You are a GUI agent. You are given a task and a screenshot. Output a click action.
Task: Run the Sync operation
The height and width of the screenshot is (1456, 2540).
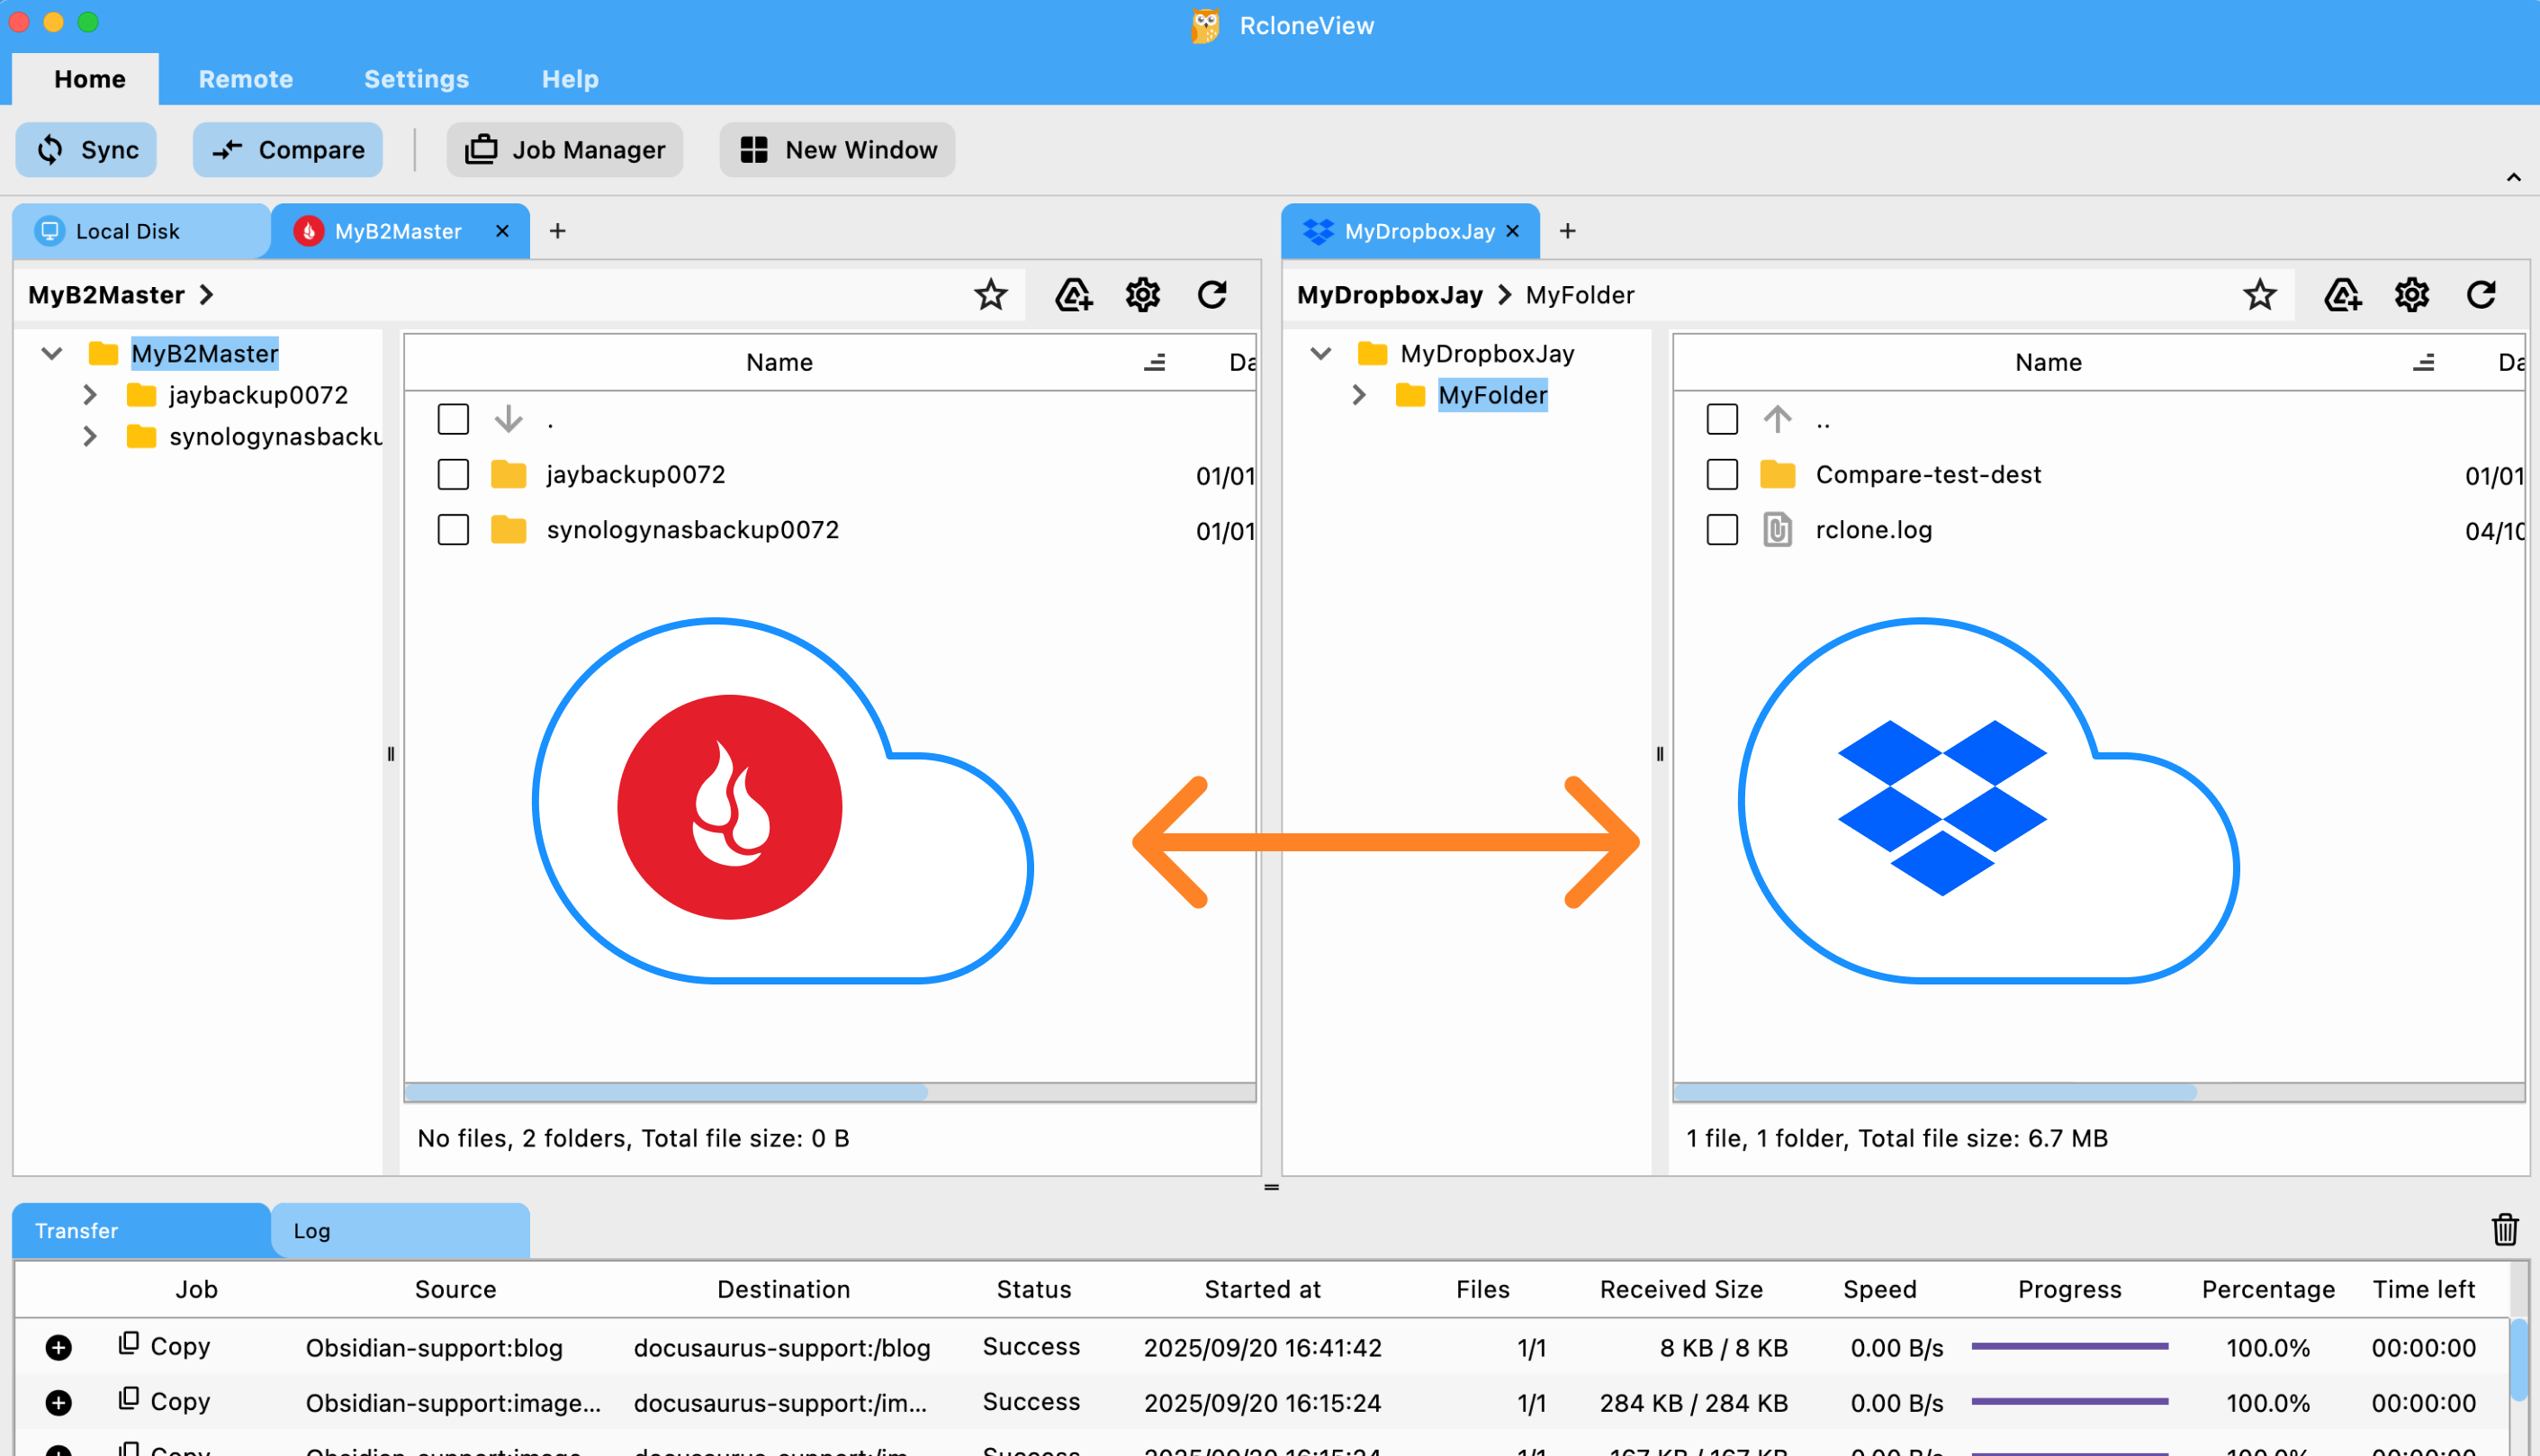pos(85,149)
